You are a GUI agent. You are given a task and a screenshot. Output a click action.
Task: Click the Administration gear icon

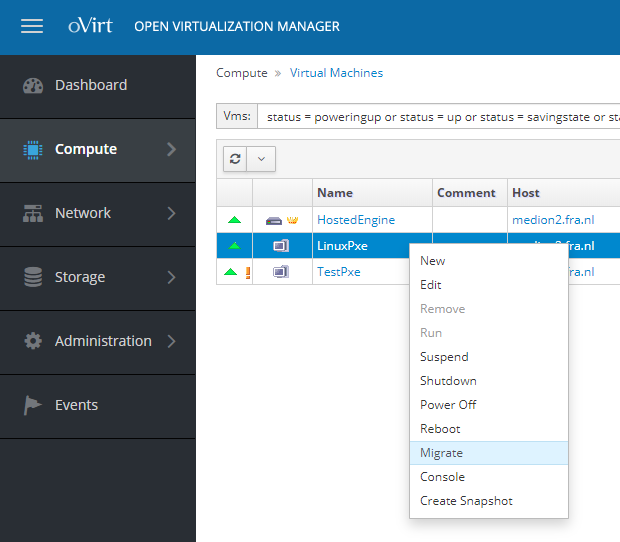click(33, 341)
